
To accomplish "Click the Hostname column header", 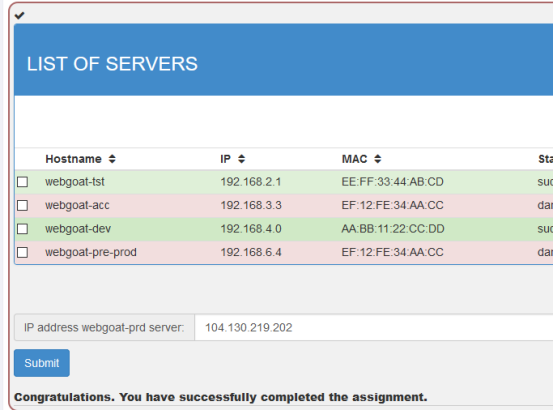I will 73,159.
